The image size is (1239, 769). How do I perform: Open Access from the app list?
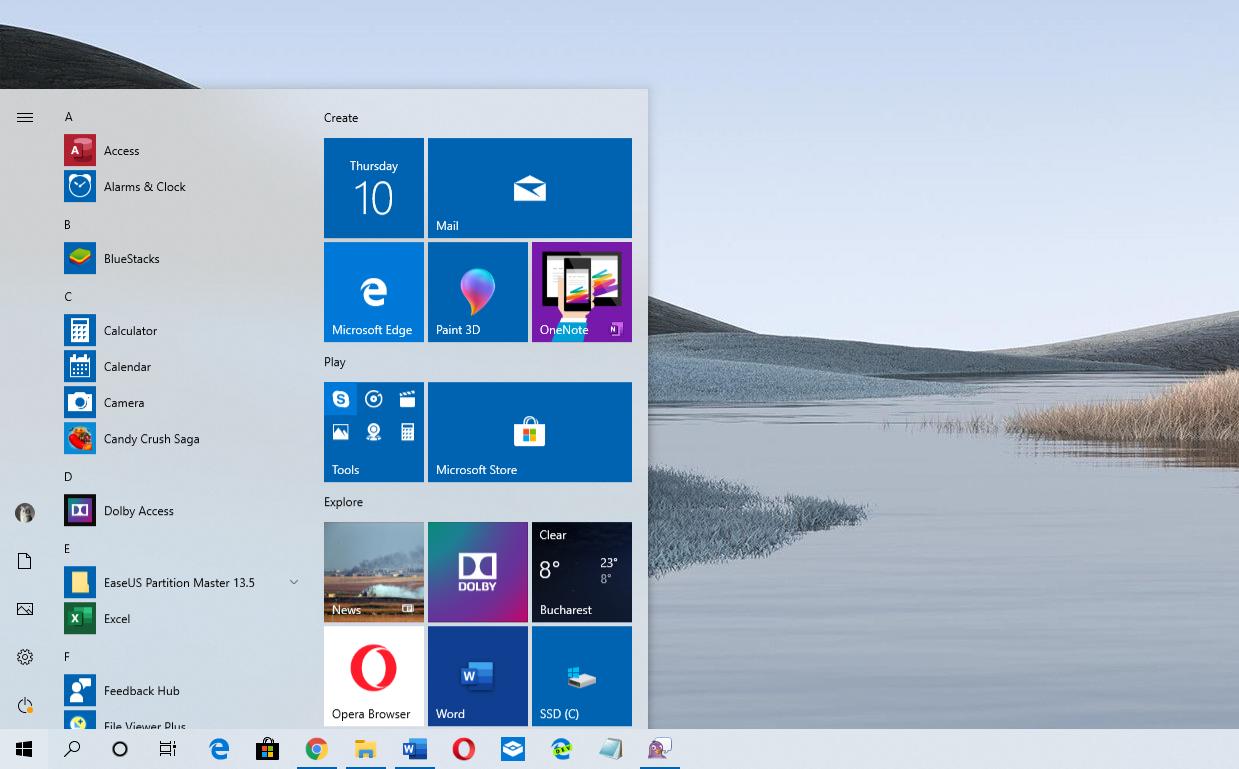coord(184,151)
